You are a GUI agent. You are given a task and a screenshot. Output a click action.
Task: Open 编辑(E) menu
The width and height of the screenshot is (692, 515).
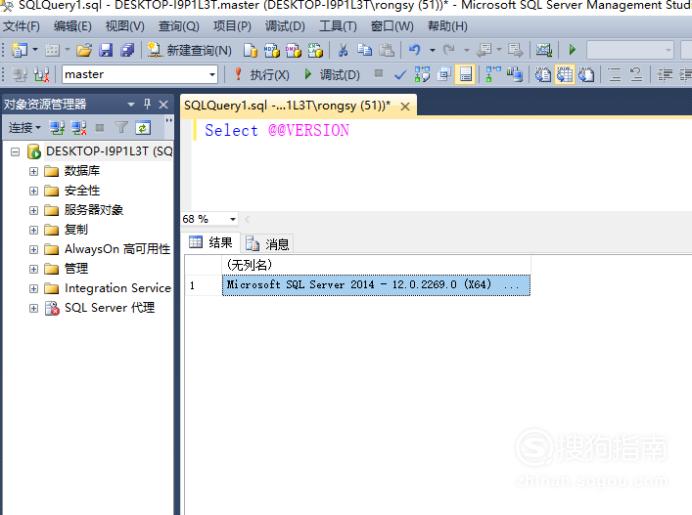[x=72, y=26]
